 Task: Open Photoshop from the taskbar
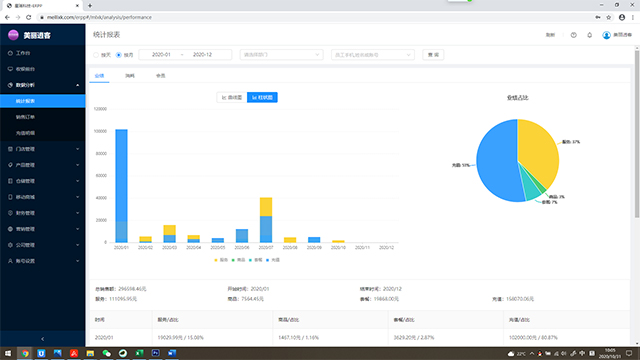point(156,353)
